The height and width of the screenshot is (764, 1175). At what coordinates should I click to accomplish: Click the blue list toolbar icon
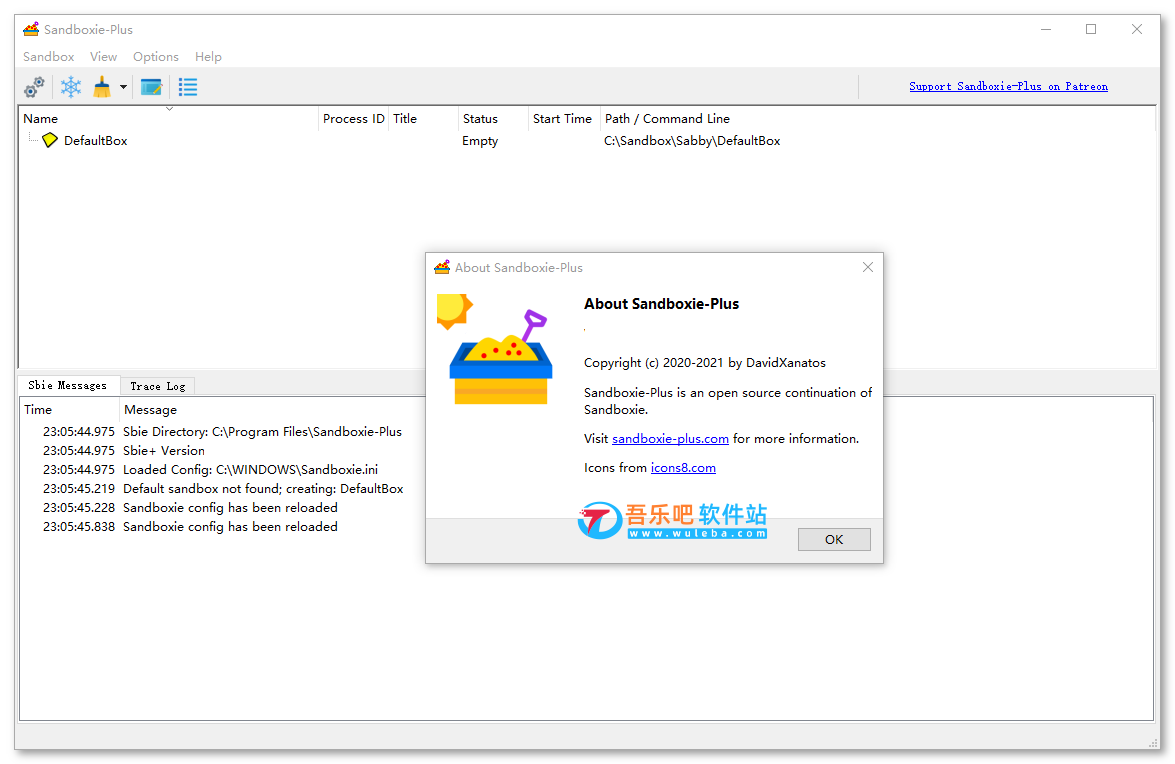point(188,87)
